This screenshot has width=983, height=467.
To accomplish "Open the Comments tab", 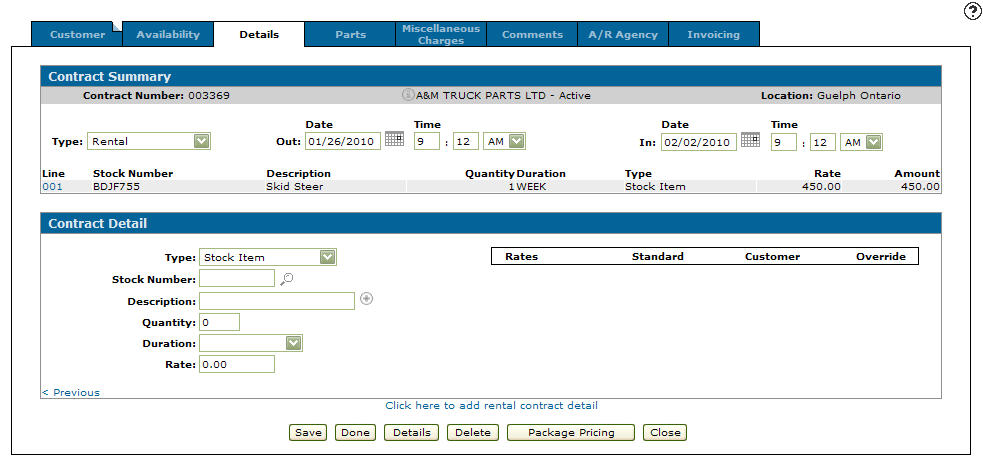I will click(x=532, y=34).
